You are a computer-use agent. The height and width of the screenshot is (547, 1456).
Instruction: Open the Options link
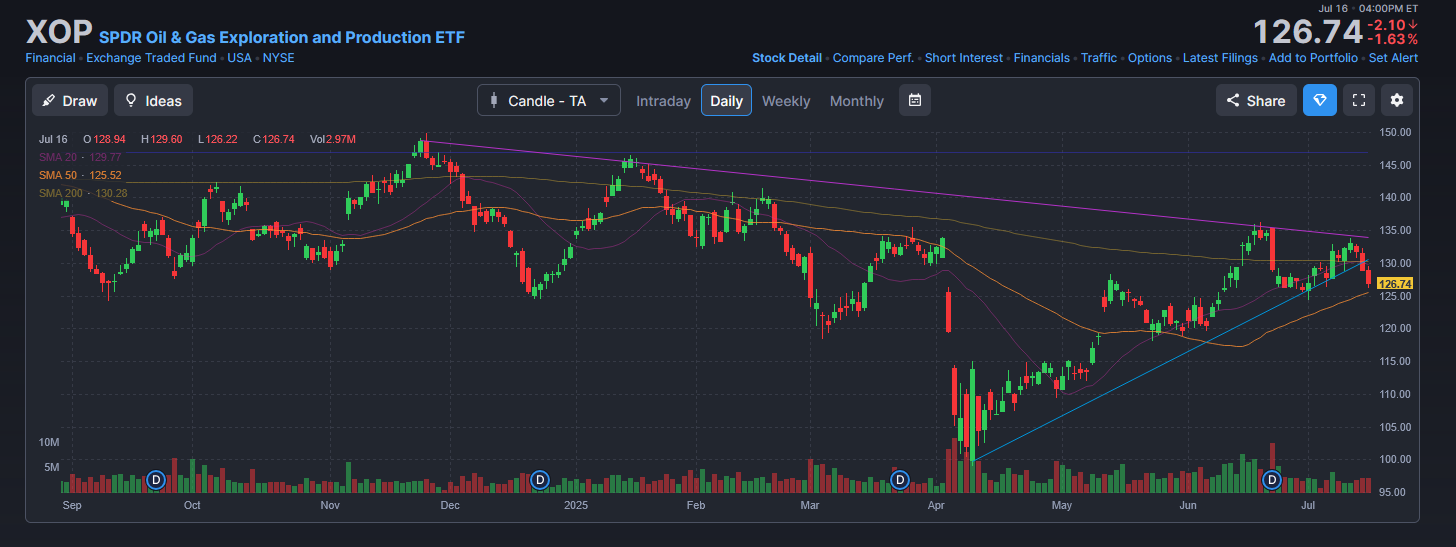pyautogui.click(x=1150, y=58)
